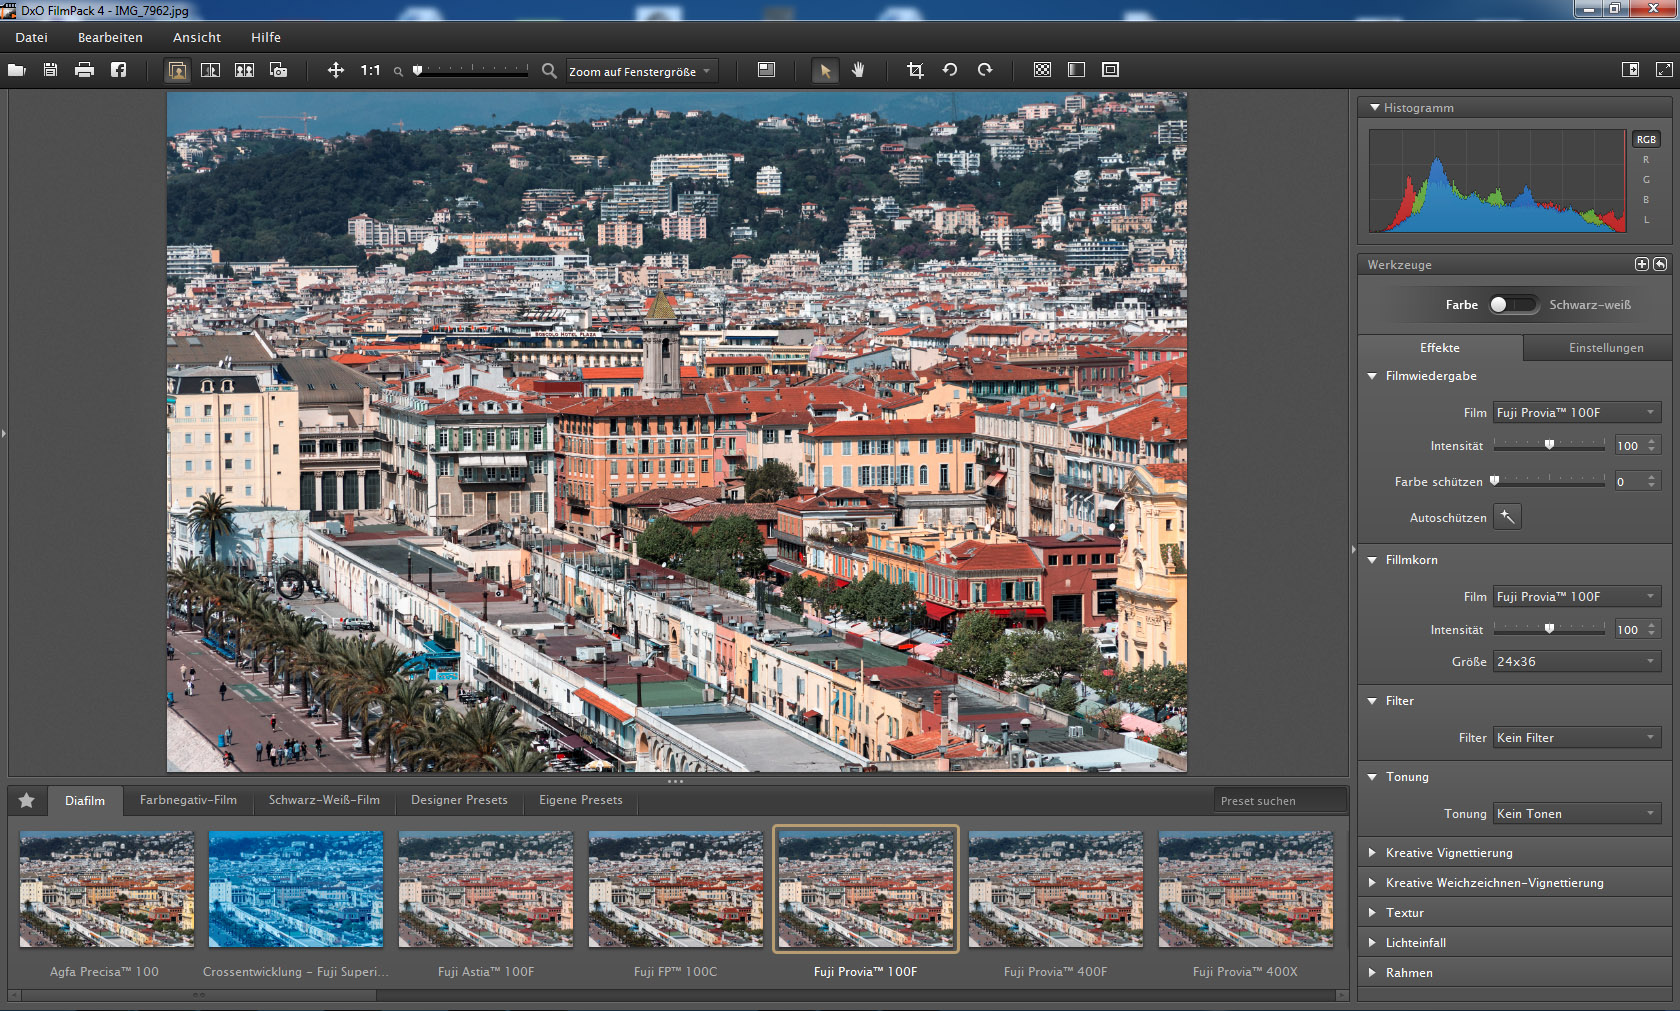The image size is (1680, 1011).
Task: Expand the Lichteinfall section
Action: click(1372, 943)
